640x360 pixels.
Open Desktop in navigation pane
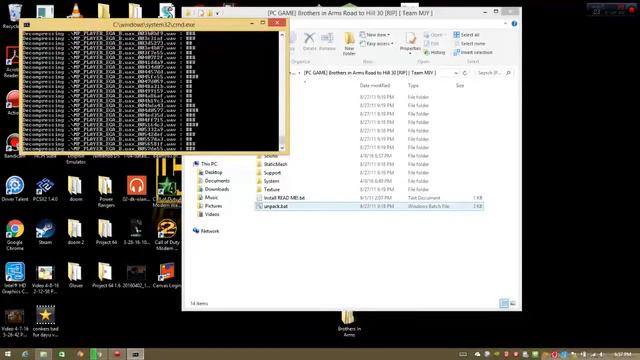[x=213, y=172]
